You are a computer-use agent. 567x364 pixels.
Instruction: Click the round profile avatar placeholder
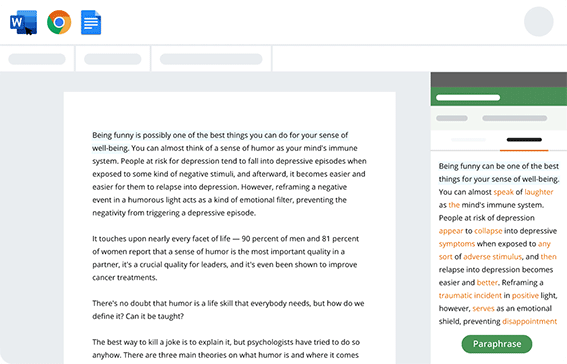538,22
